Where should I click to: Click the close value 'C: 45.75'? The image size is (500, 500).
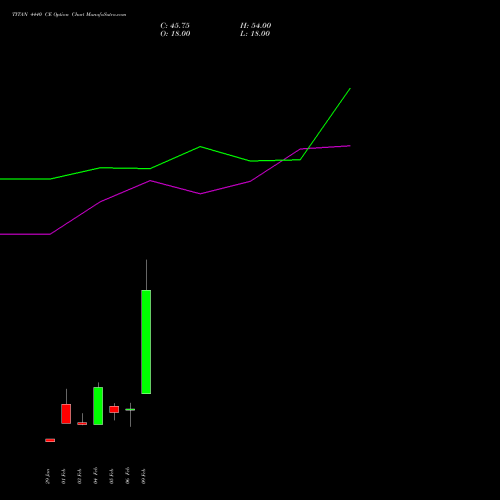point(175,26)
